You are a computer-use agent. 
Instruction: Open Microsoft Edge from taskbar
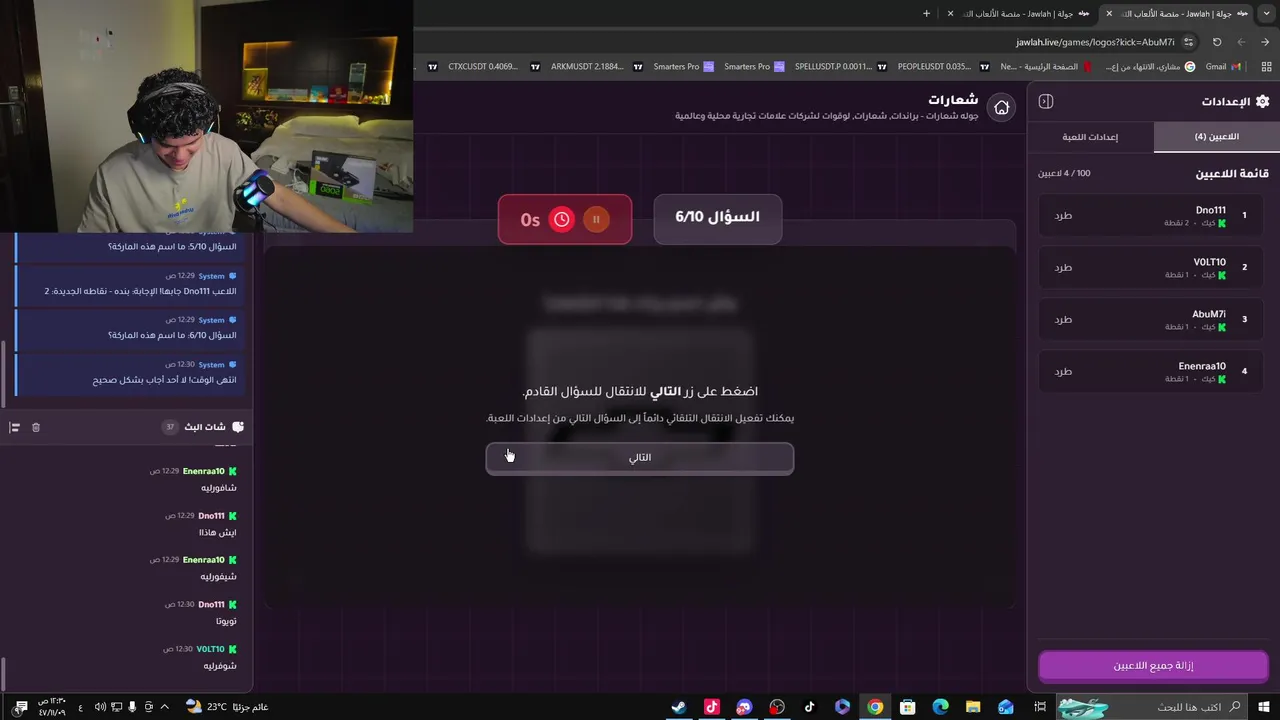pyautogui.click(x=941, y=707)
